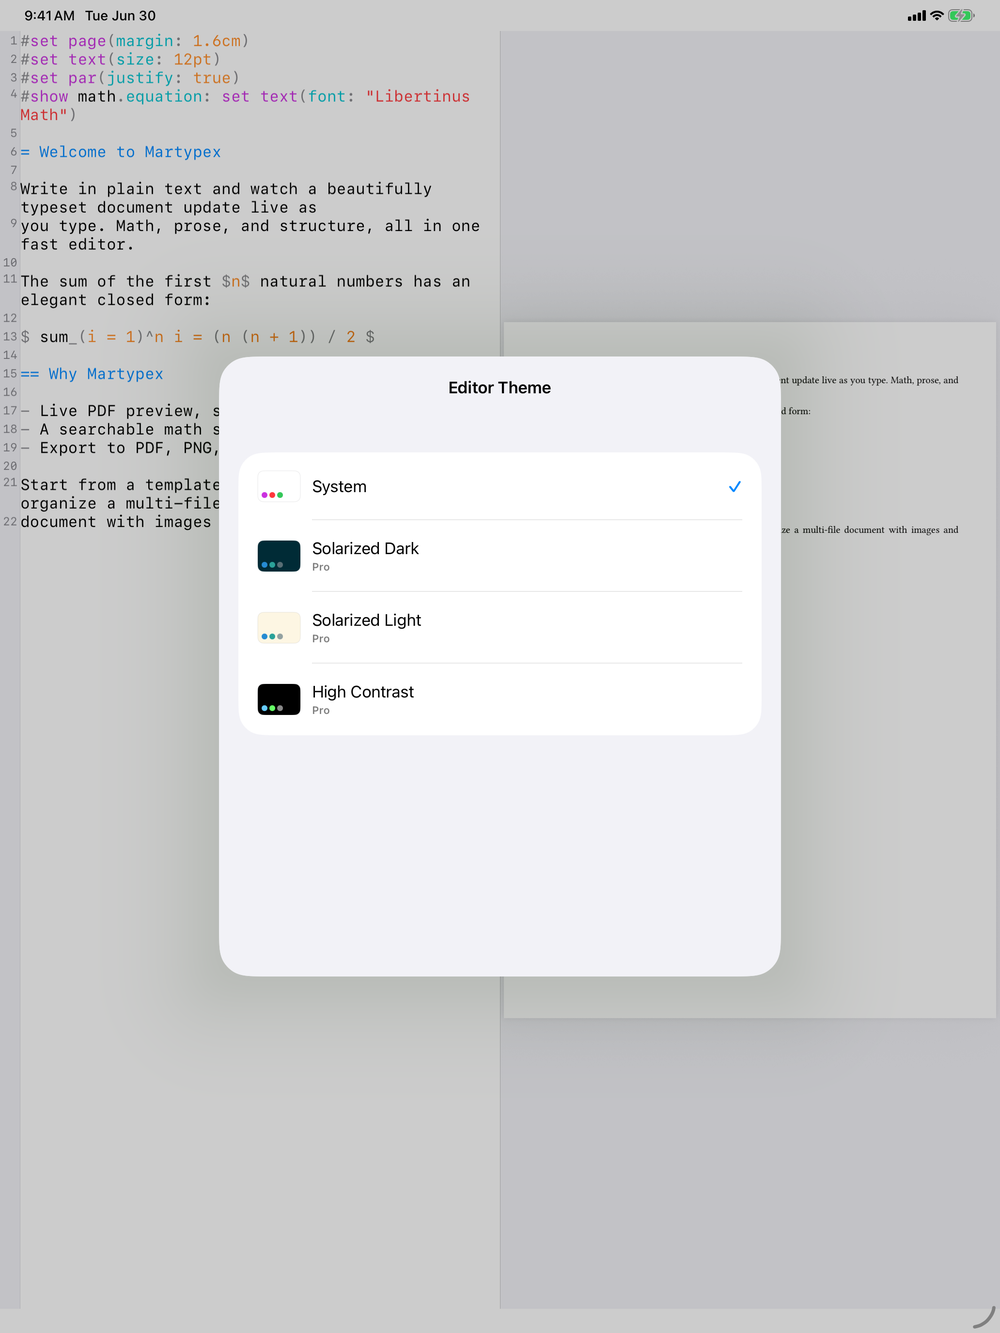Click the 9:41 AM clock

[50, 16]
